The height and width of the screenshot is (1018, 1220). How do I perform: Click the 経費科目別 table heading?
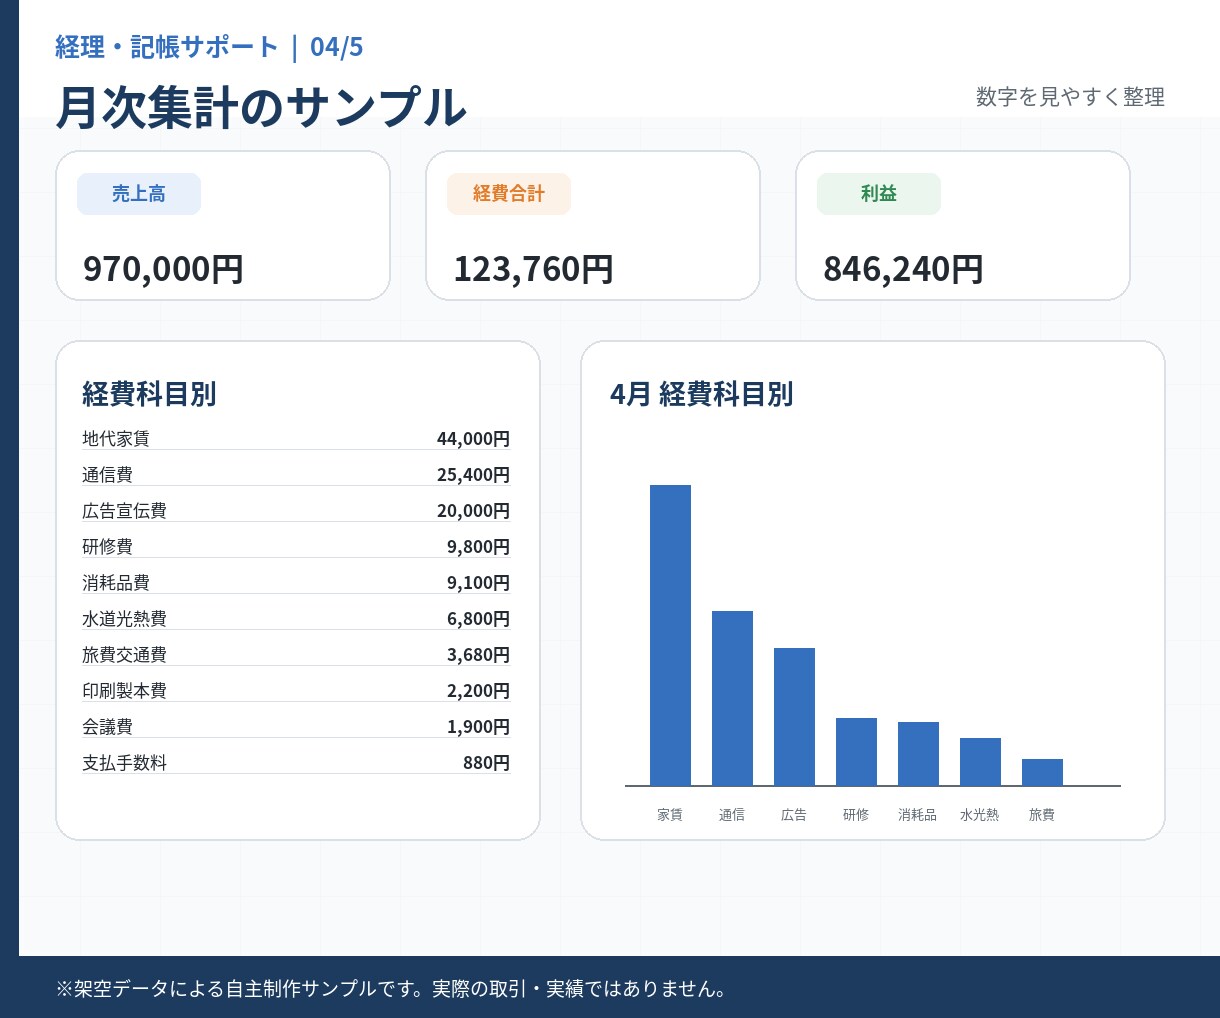149,394
